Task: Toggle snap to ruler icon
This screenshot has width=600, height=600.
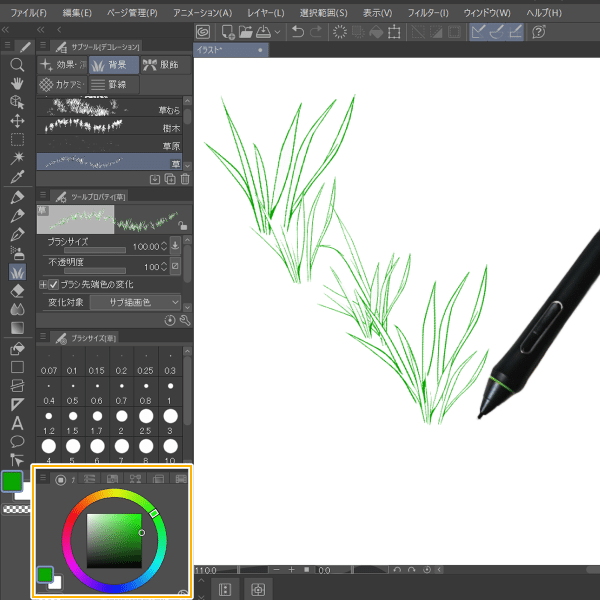Action: [478, 32]
